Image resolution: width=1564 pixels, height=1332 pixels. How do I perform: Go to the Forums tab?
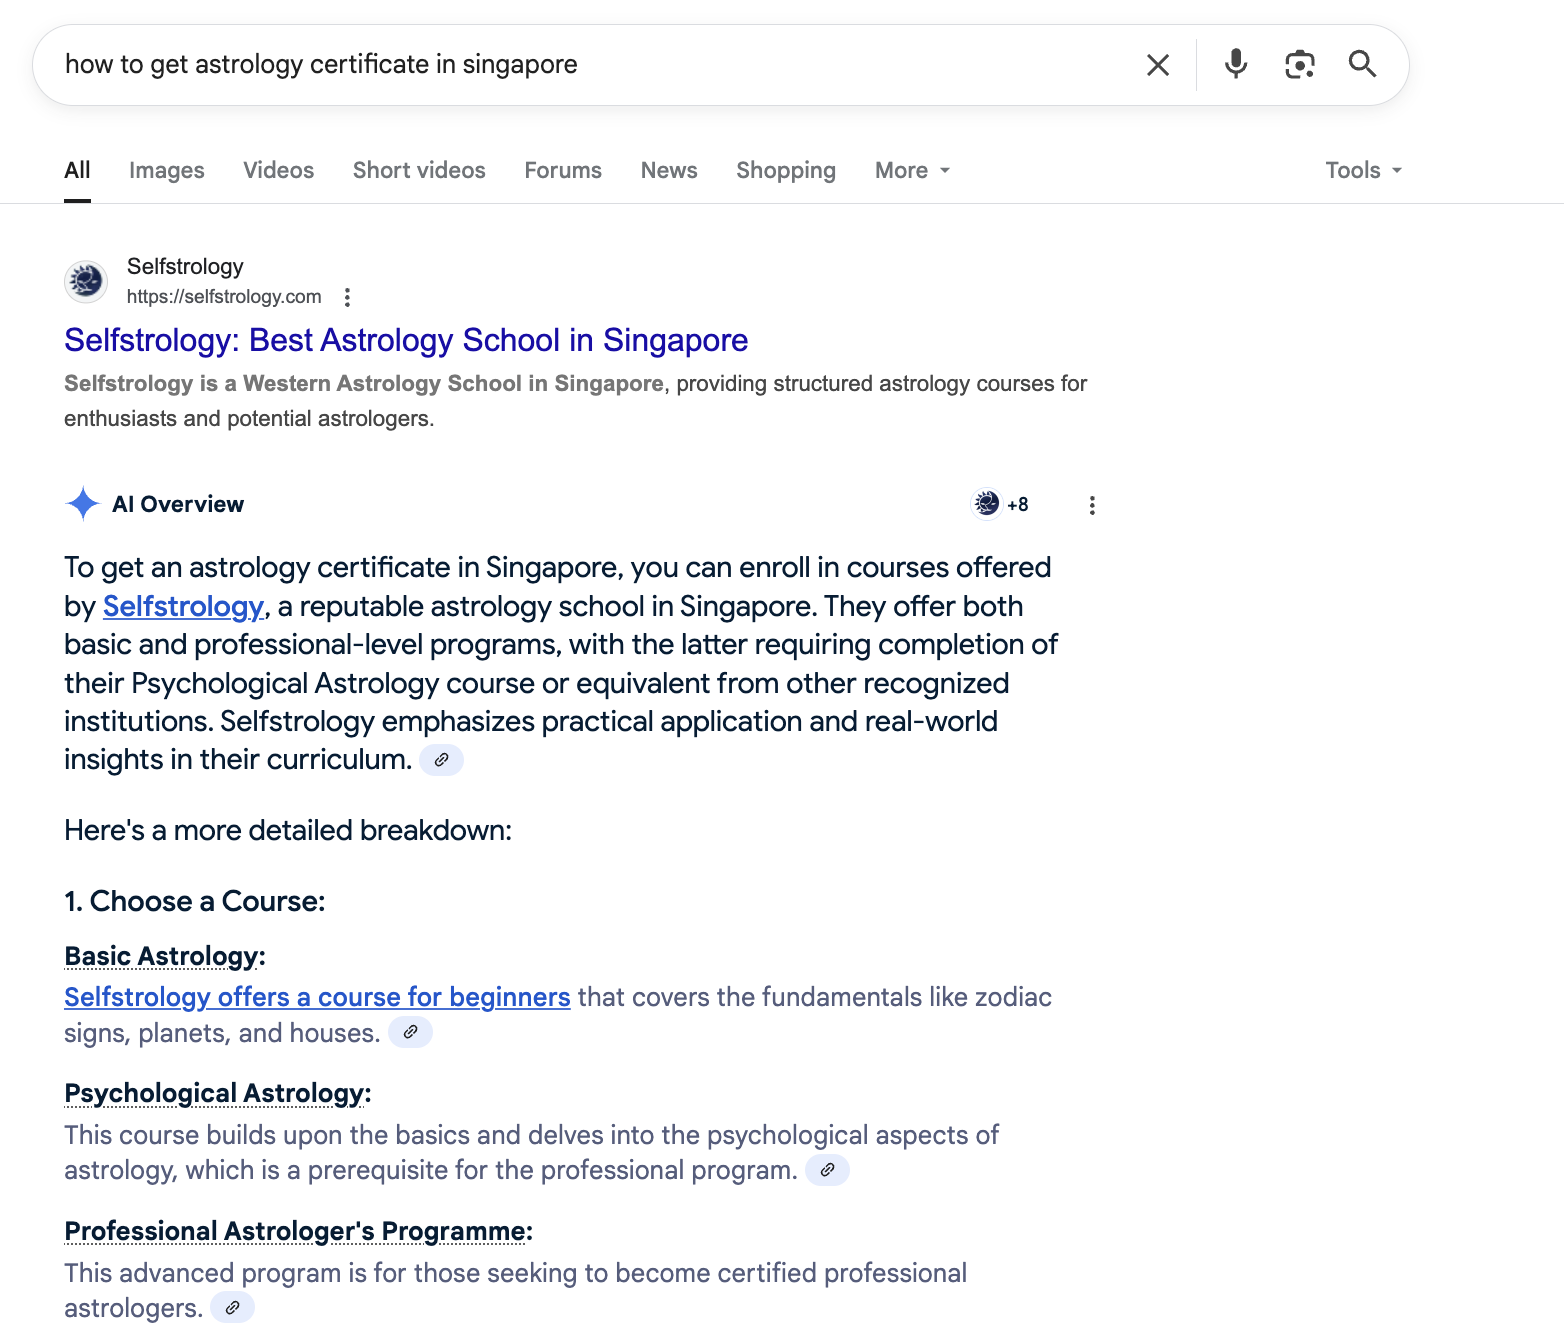pyautogui.click(x=563, y=171)
